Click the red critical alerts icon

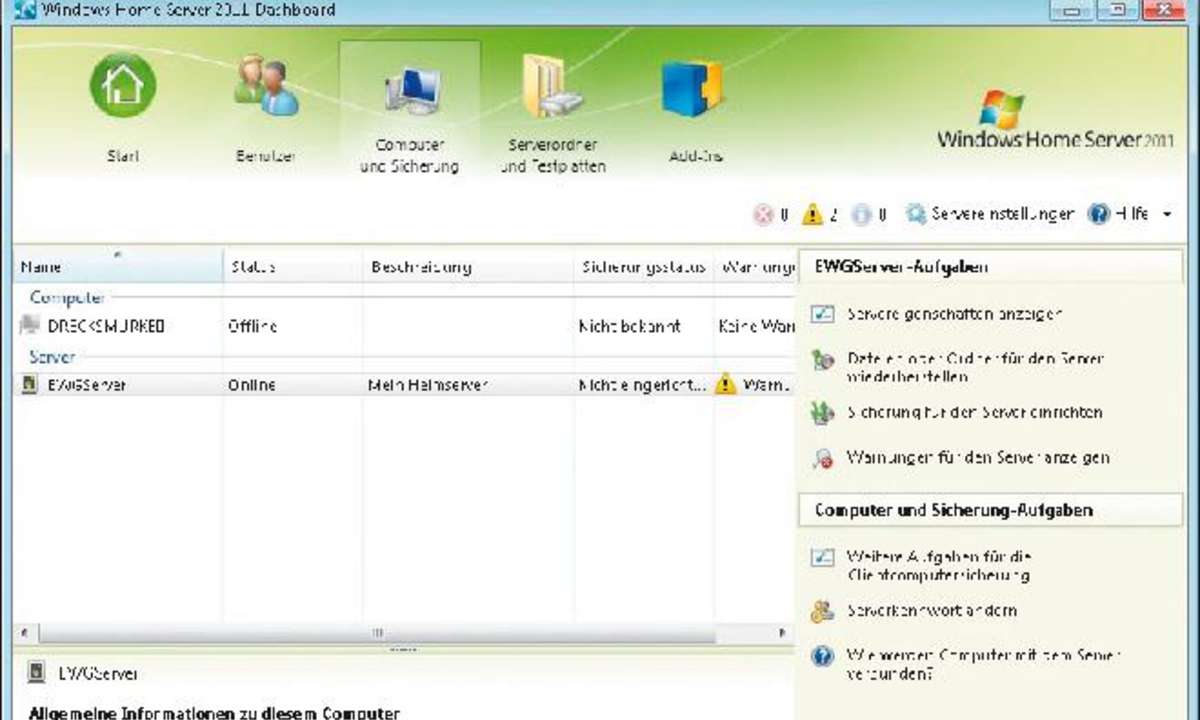[763, 214]
